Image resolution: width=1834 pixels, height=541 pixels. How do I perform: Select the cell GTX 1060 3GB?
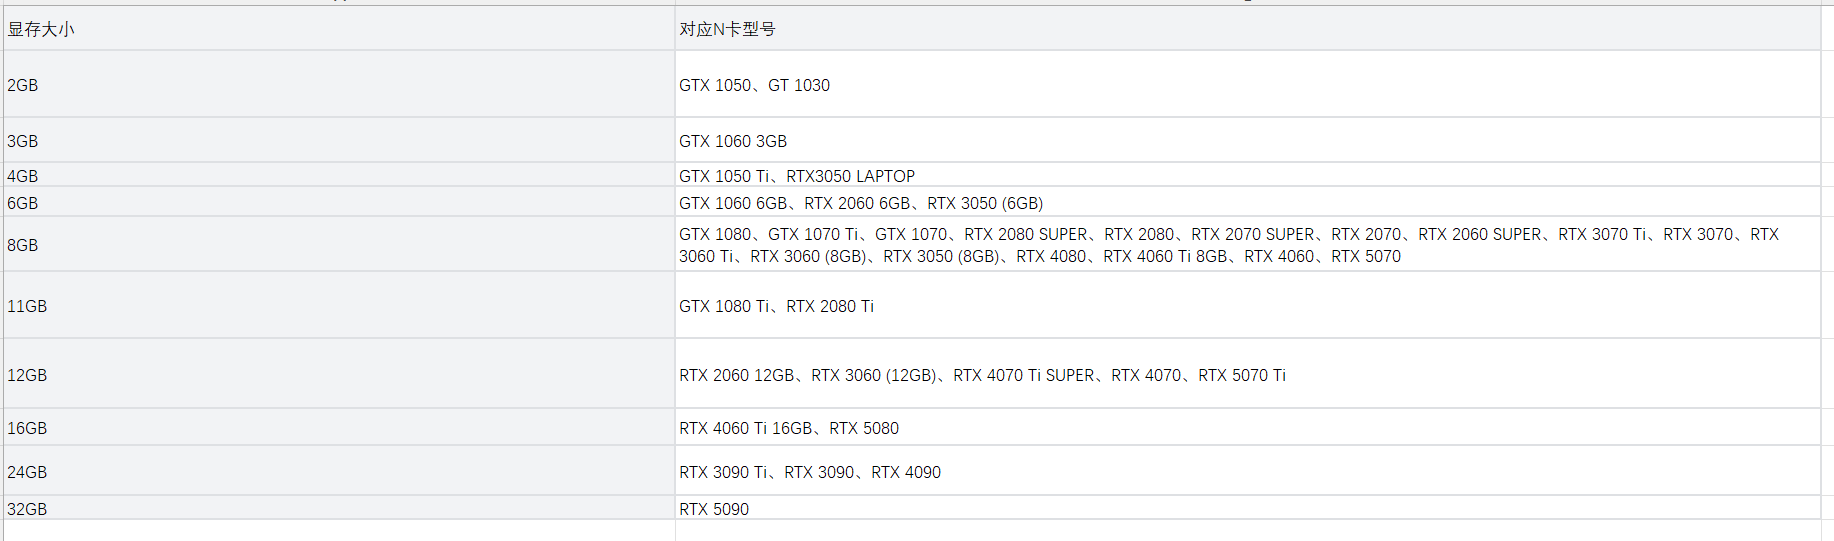coord(1248,140)
